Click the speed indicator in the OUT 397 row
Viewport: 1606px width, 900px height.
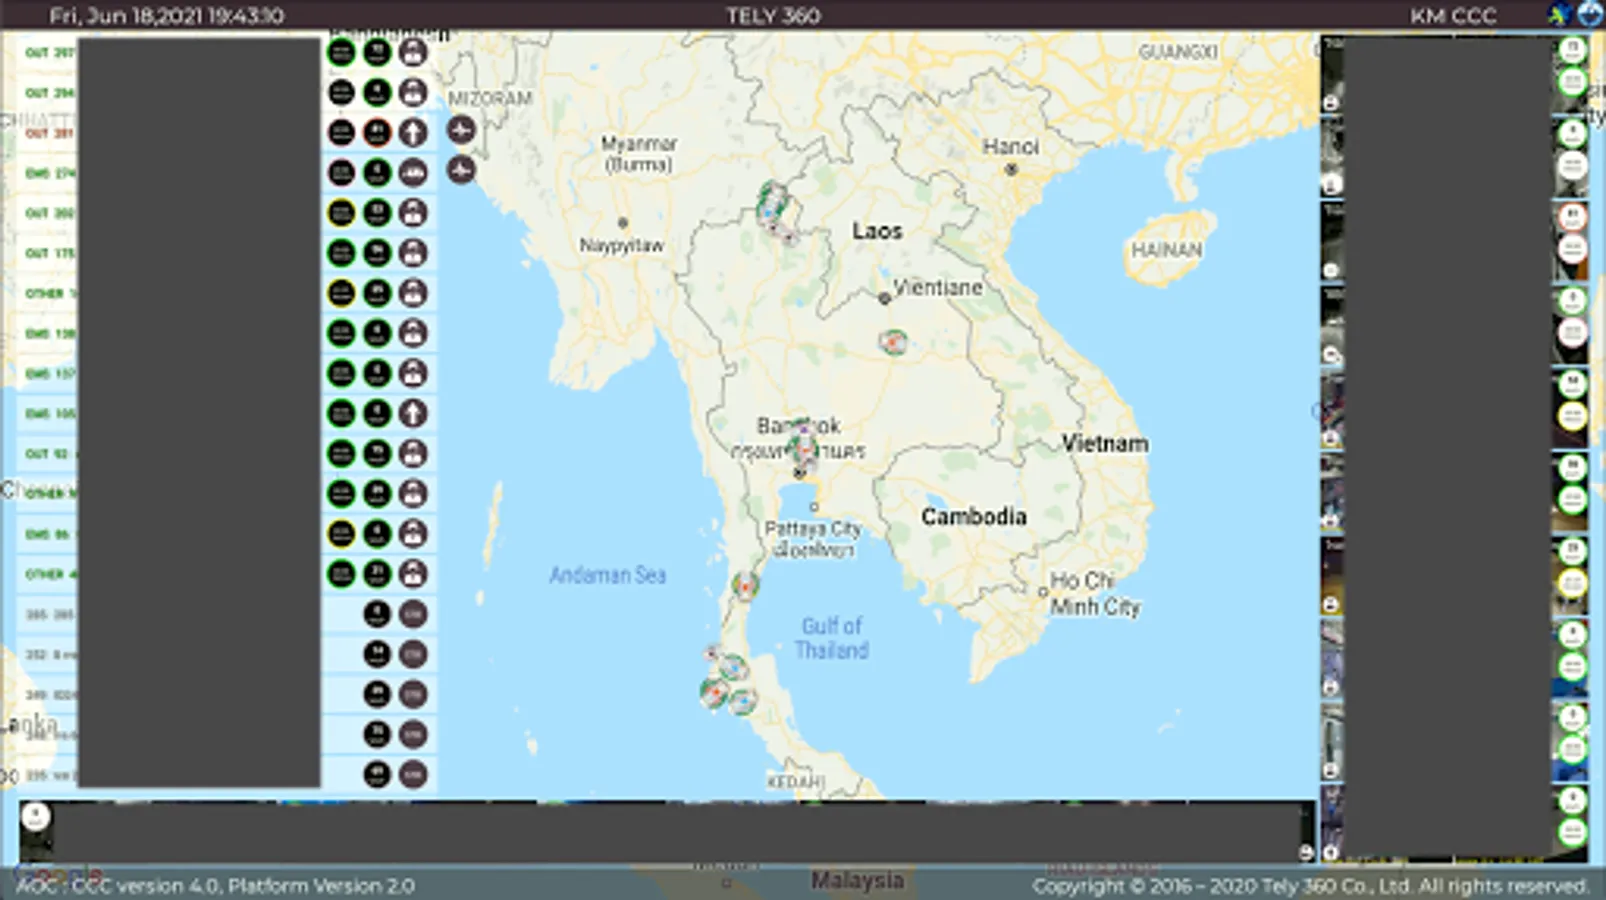(377, 52)
